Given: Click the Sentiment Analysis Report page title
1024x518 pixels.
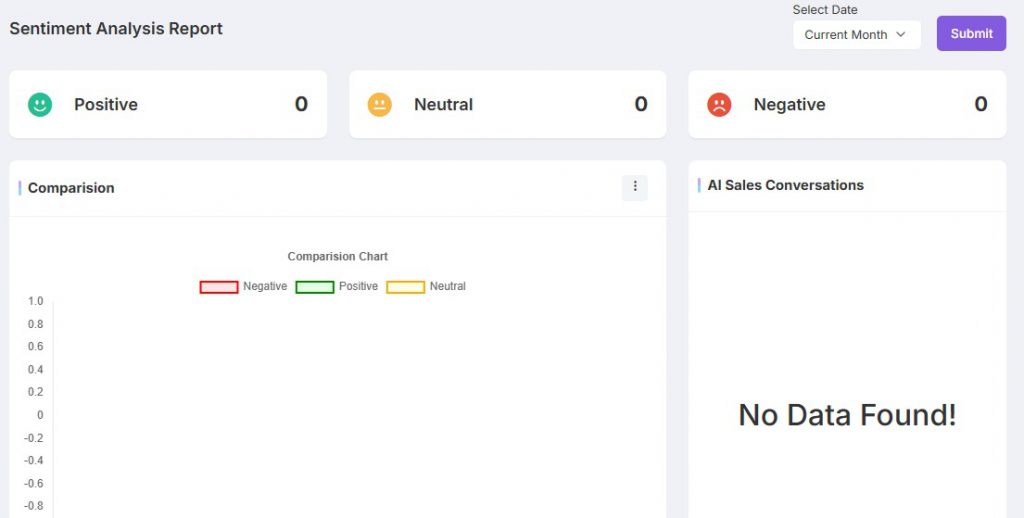Looking at the screenshot, I should coord(116,29).
